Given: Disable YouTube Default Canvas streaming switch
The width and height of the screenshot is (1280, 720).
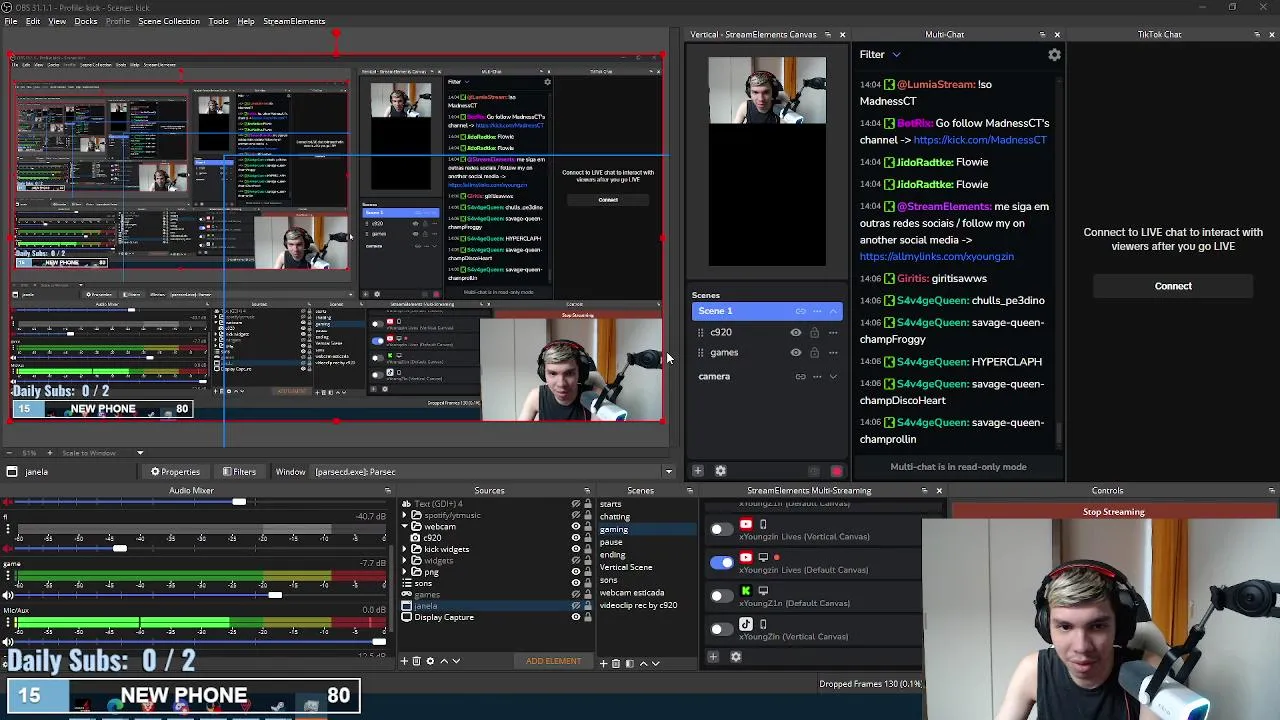Looking at the screenshot, I should point(720,562).
